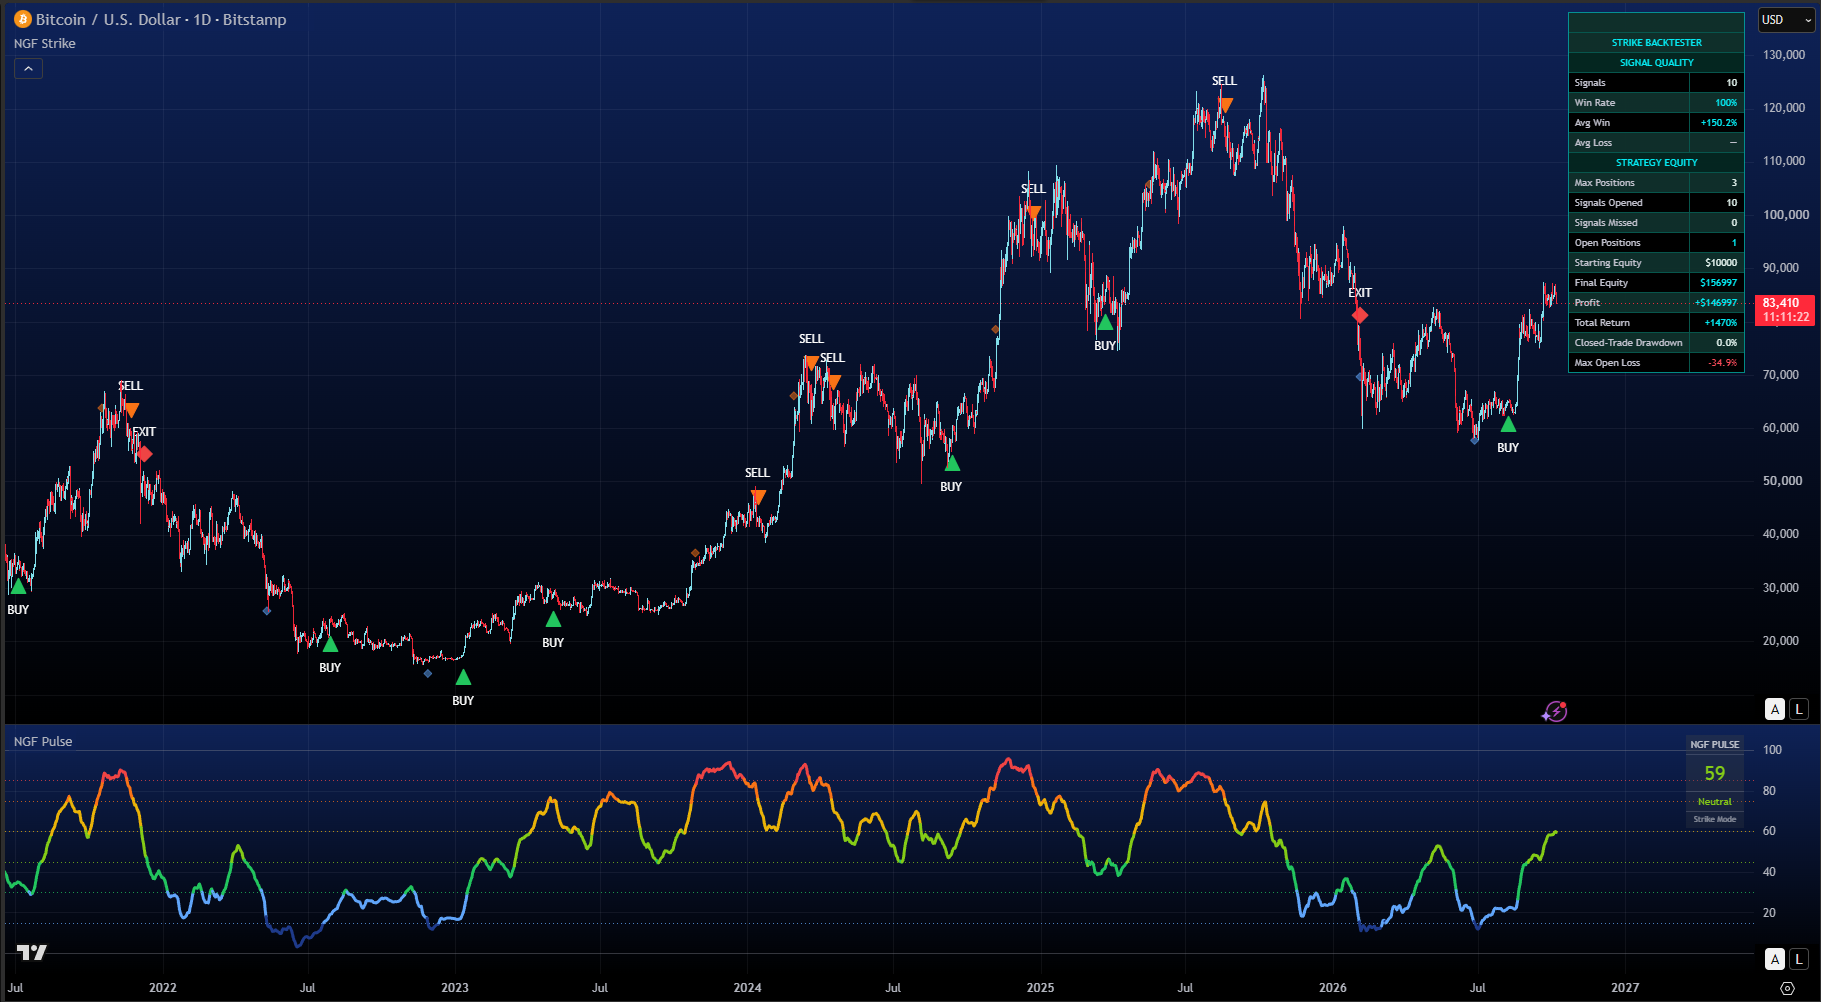Click the Starting Equity value $10000
This screenshot has width=1821, height=1002.
pyautogui.click(x=1721, y=263)
